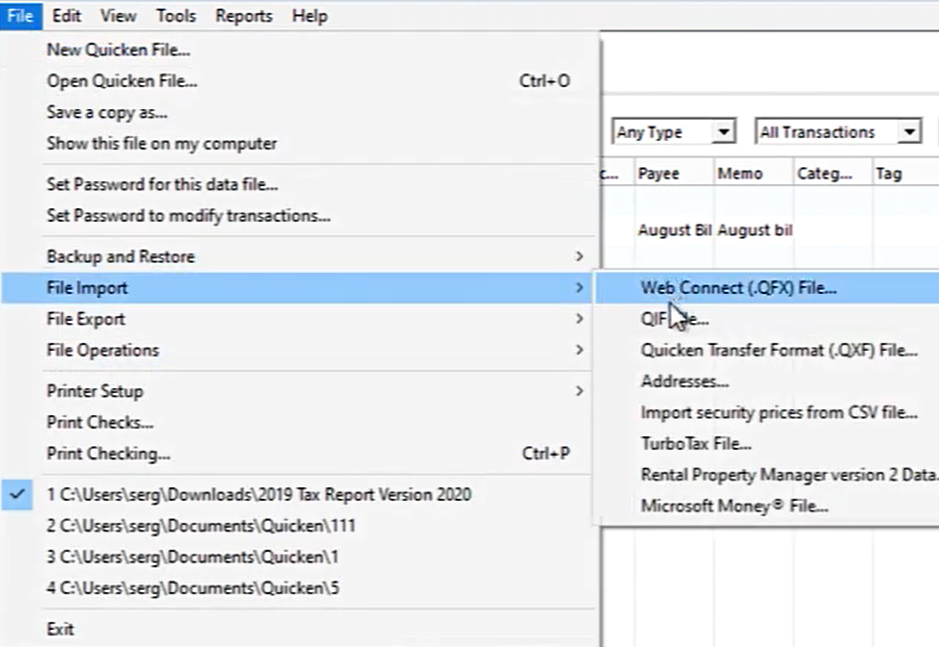Choose Set Password for this data file...
Screen dimensions: 939x647
click(298, 184)
